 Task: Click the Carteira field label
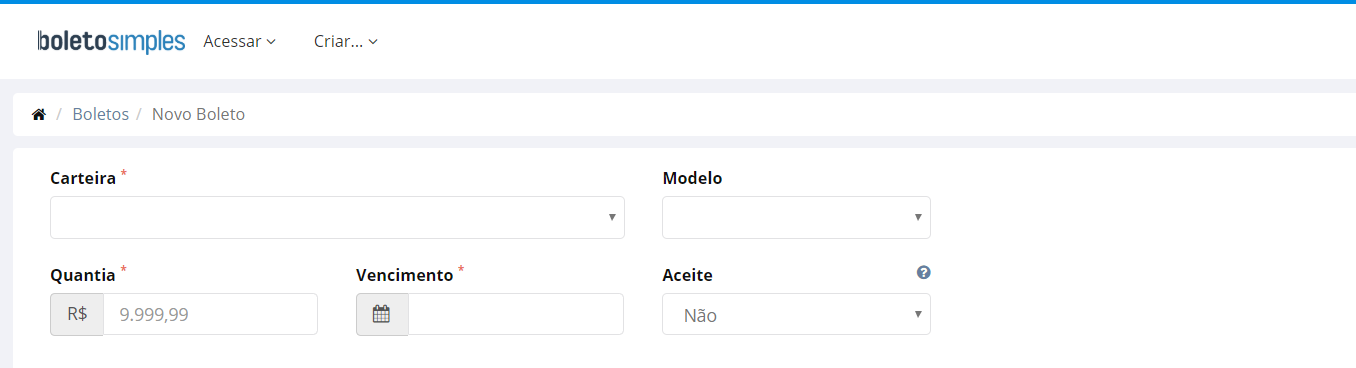[x=83, y=178]
